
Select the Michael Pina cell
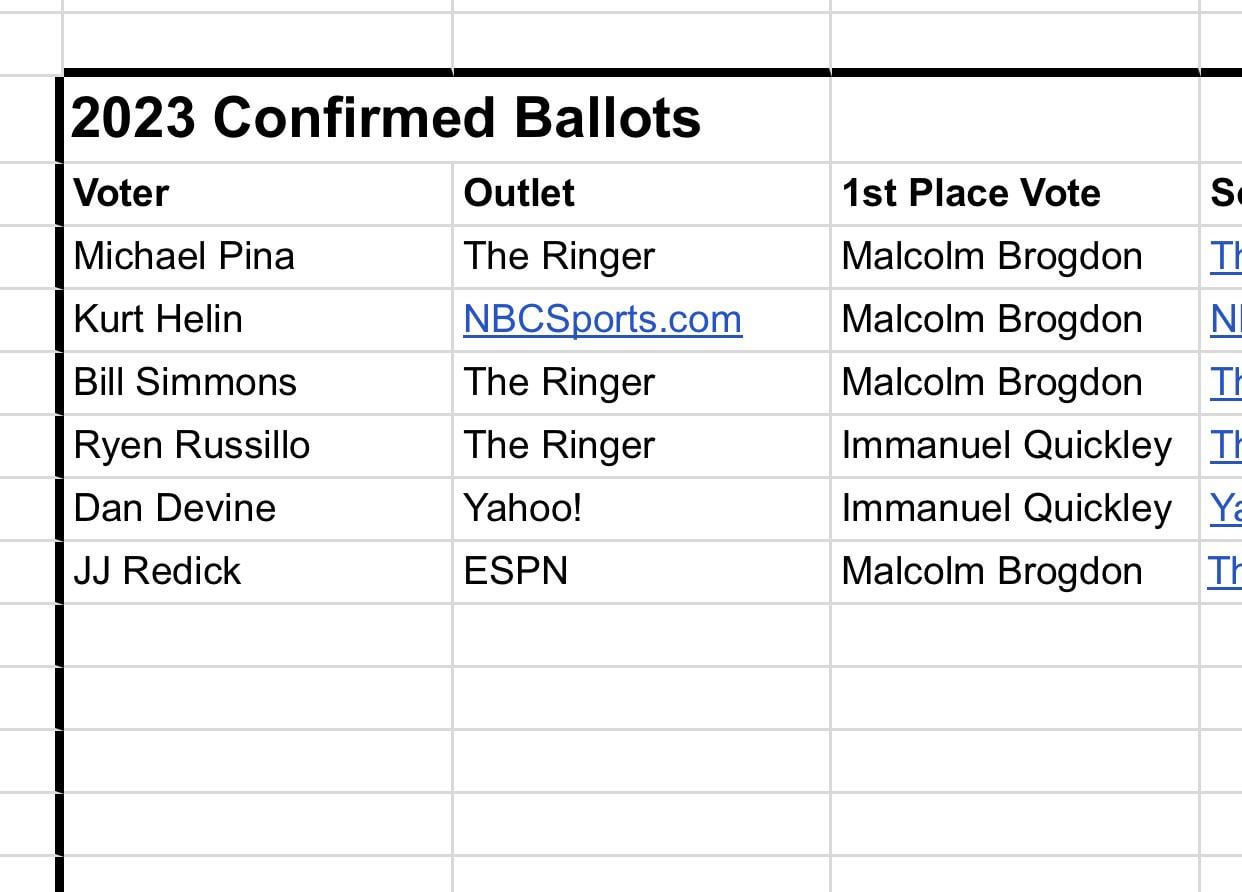[x=184, y=257]
